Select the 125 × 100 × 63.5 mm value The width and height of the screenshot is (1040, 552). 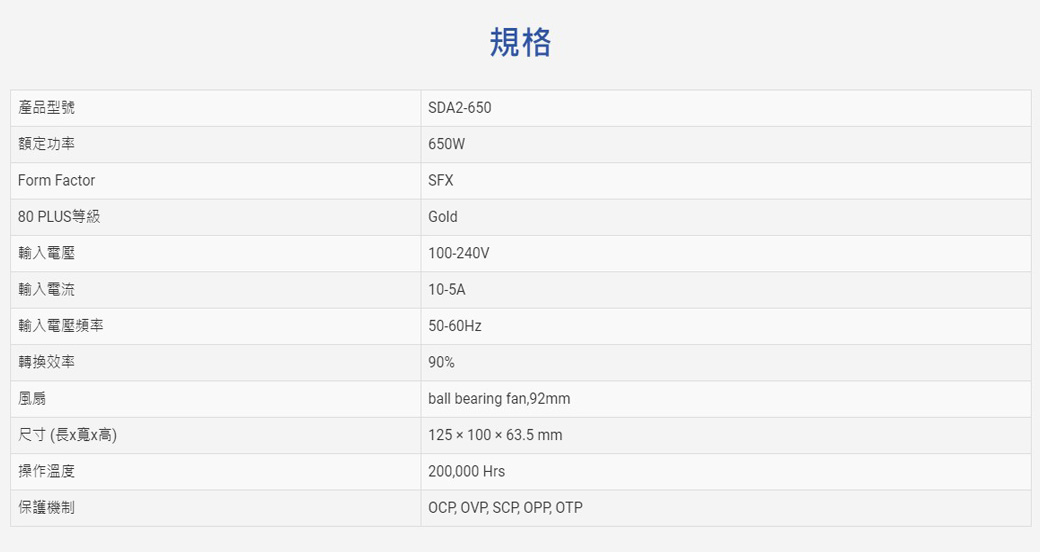(494, 435)
